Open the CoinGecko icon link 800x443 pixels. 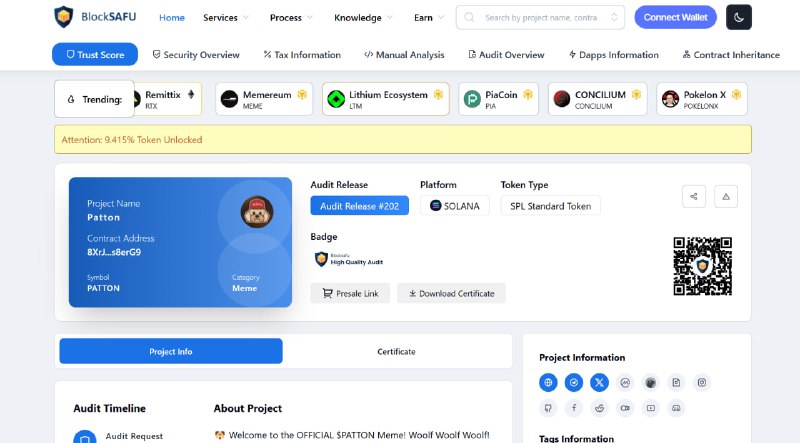click(x=651, y=382)
